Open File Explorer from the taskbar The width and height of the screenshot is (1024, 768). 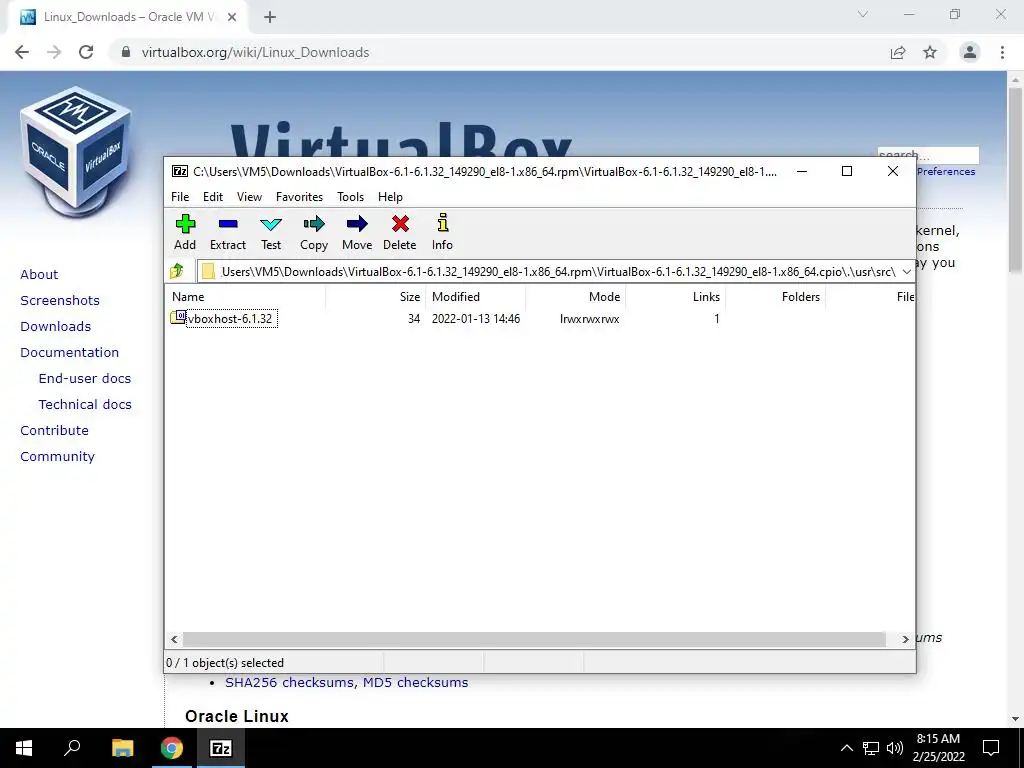122,748
